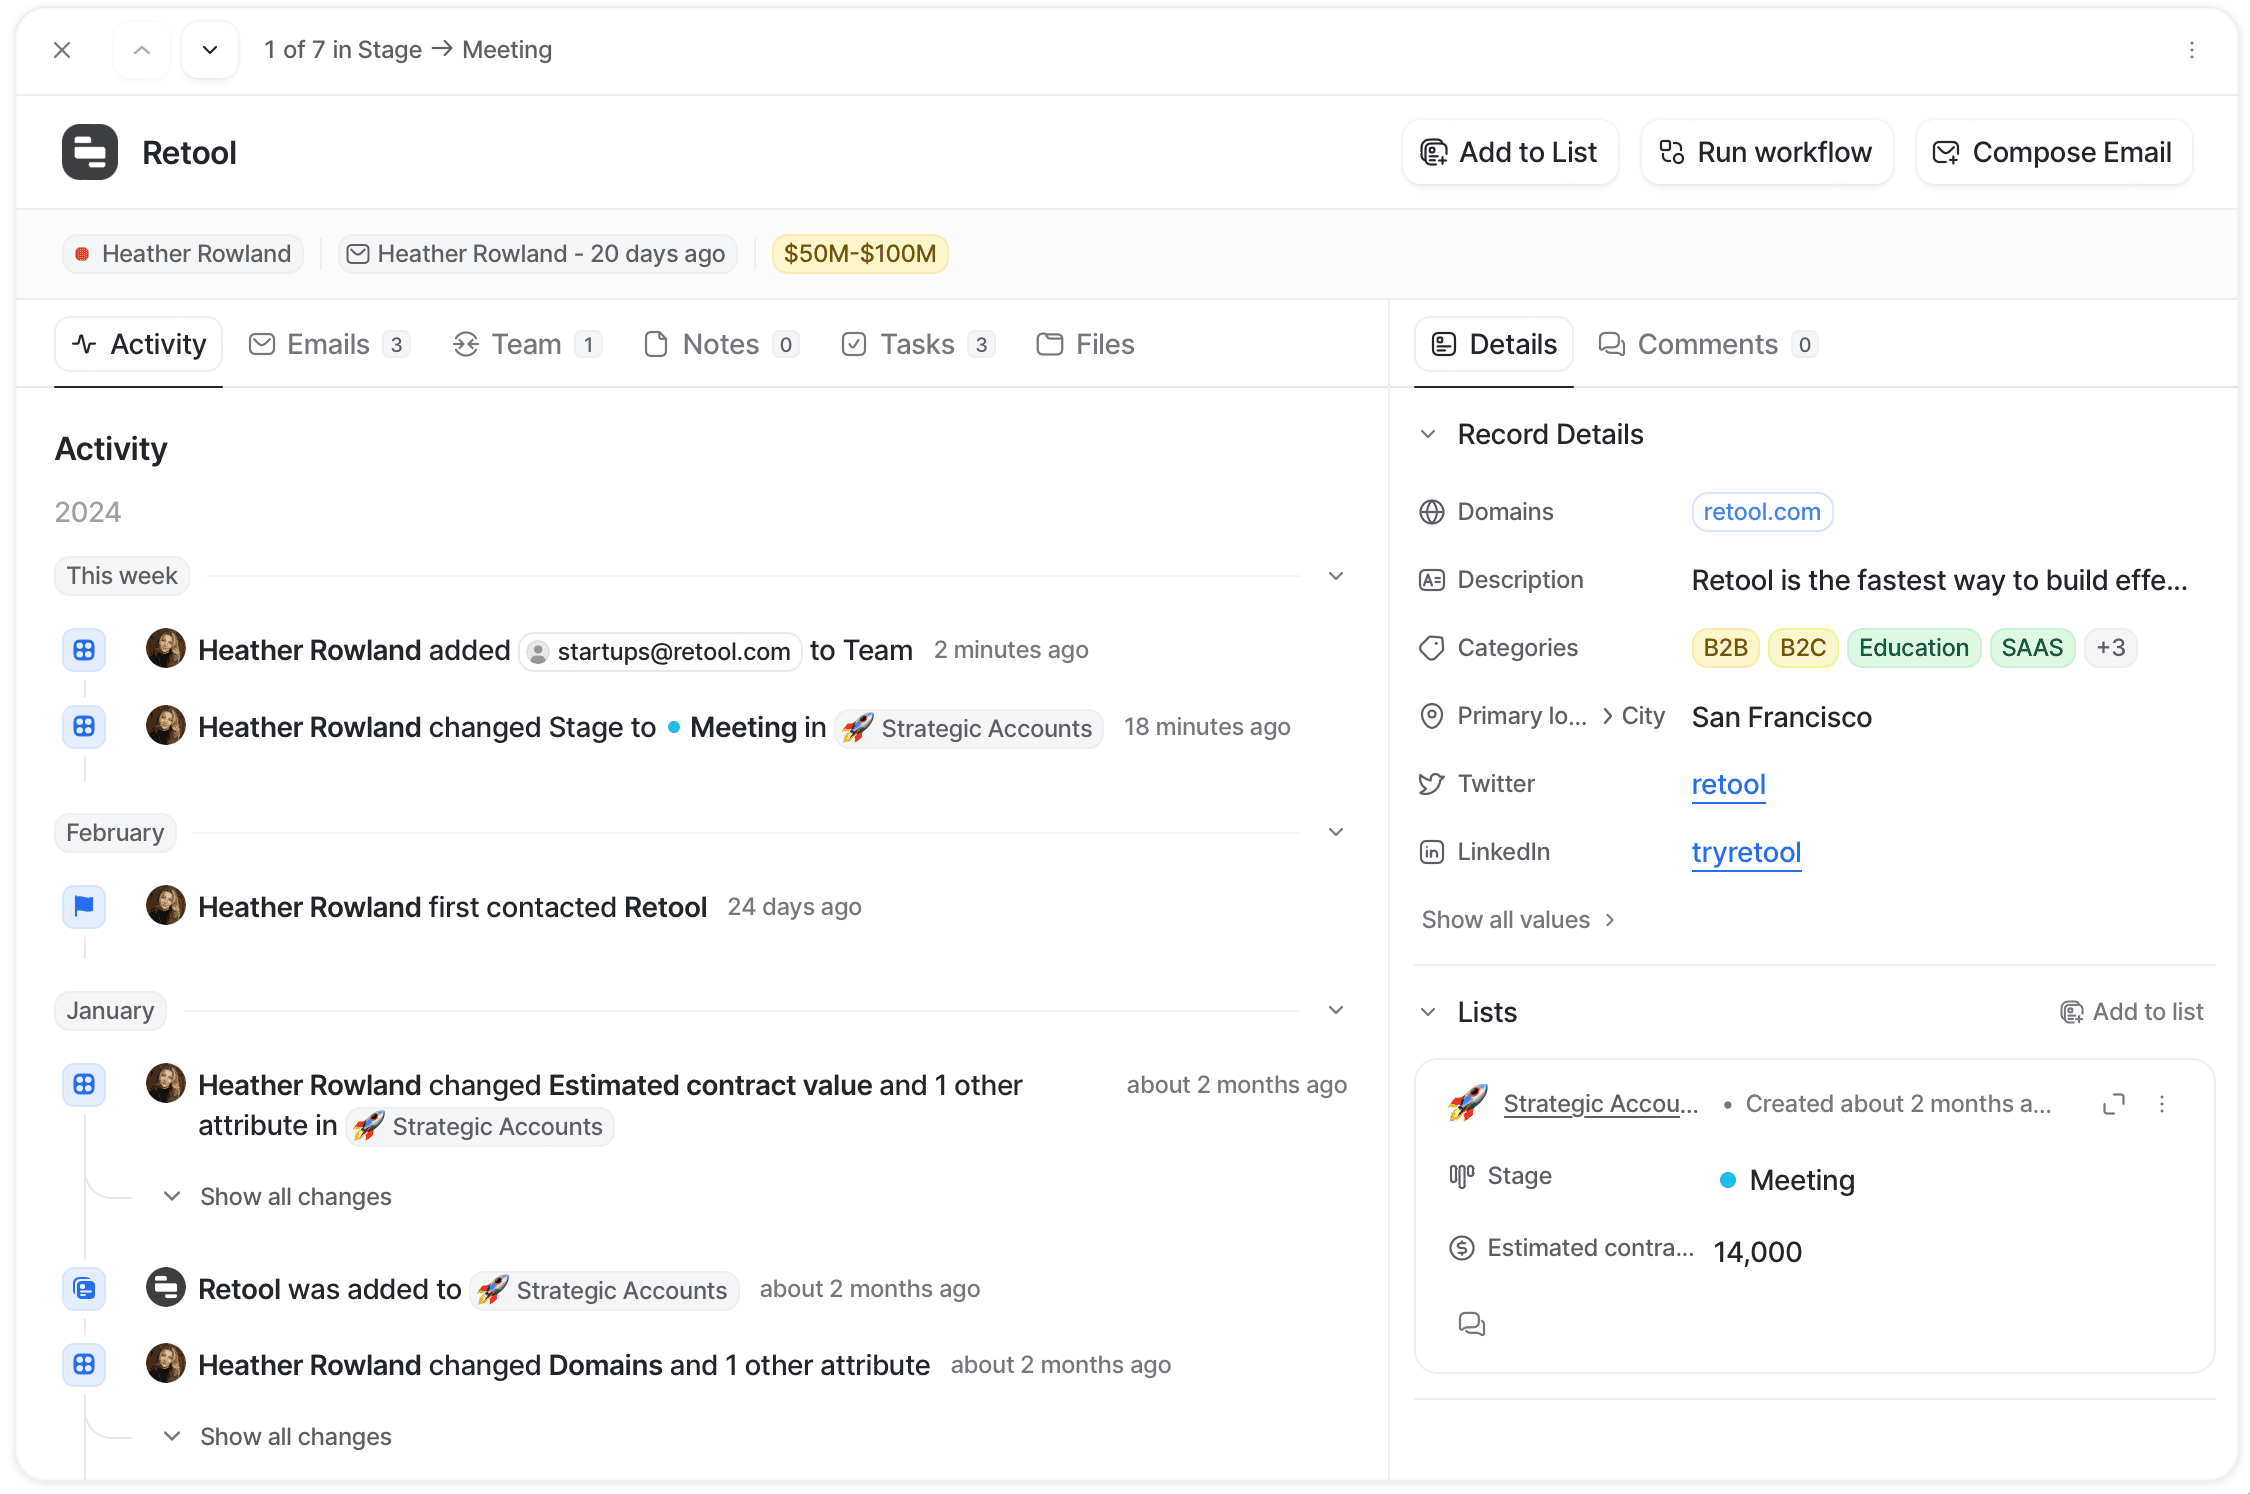The image size is (2250, 1494).
Task: Open the retool.com domain link
Action: click(1761, 512)
